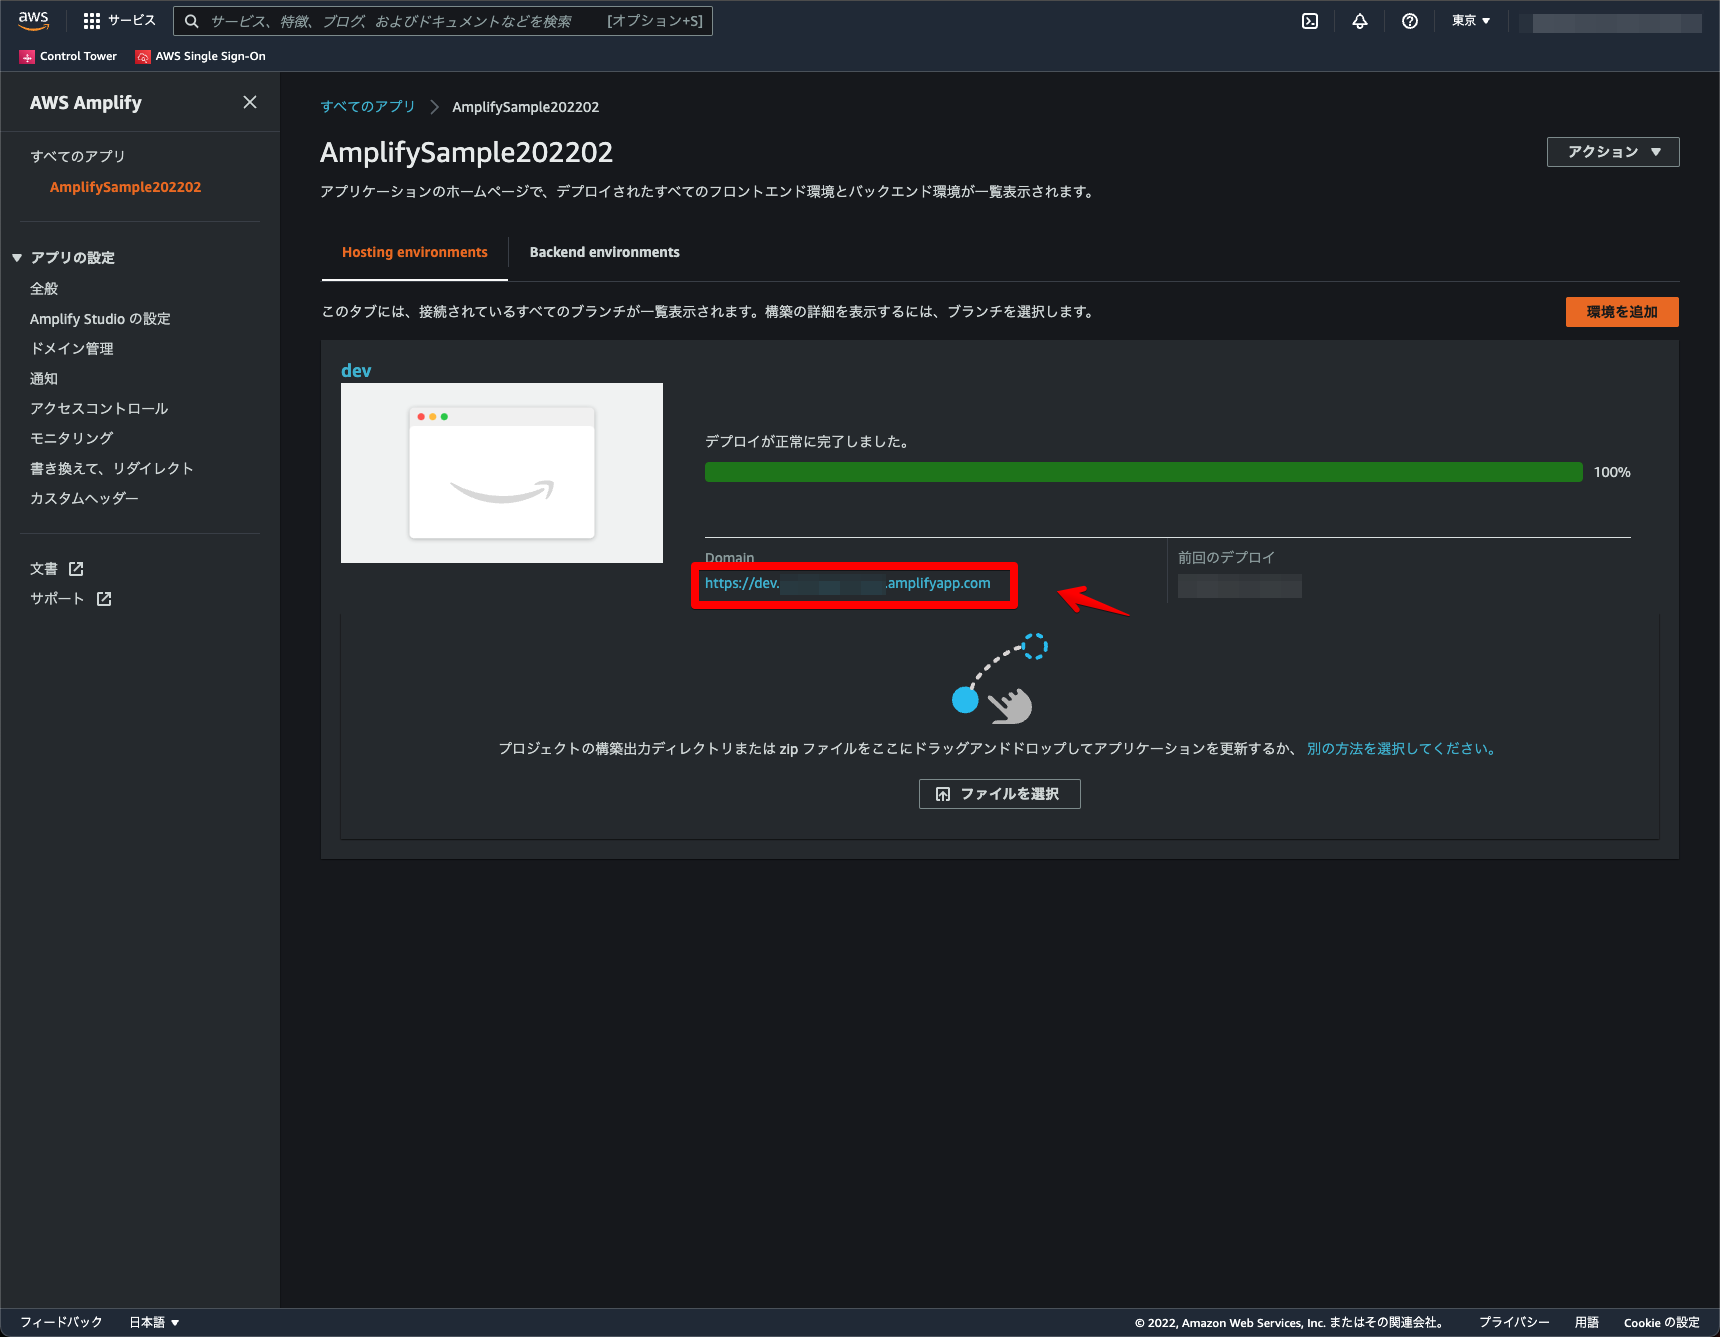Open the Services grid menu icon
The image size is (1720, 1337).
tap(92, 21)
